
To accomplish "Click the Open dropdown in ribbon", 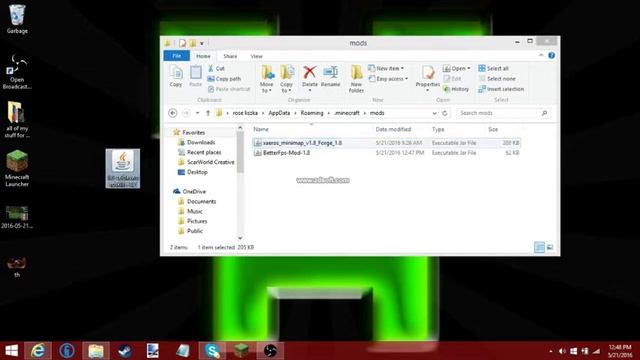I will (456, 69).
